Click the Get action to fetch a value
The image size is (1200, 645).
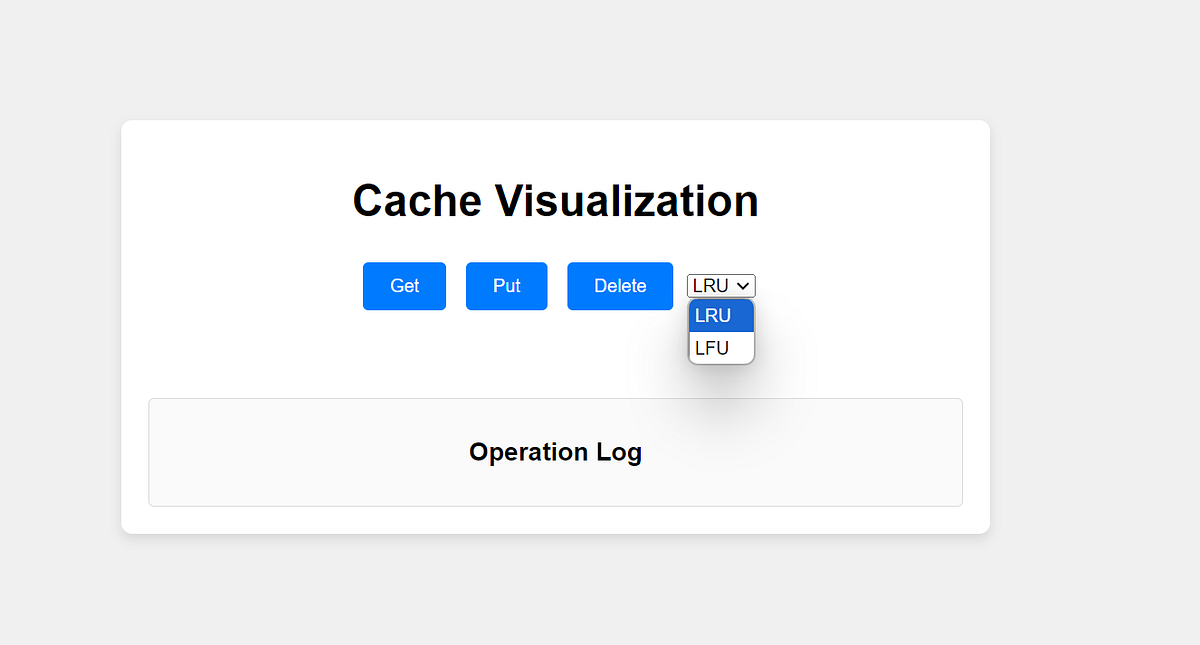pos(404,286)
